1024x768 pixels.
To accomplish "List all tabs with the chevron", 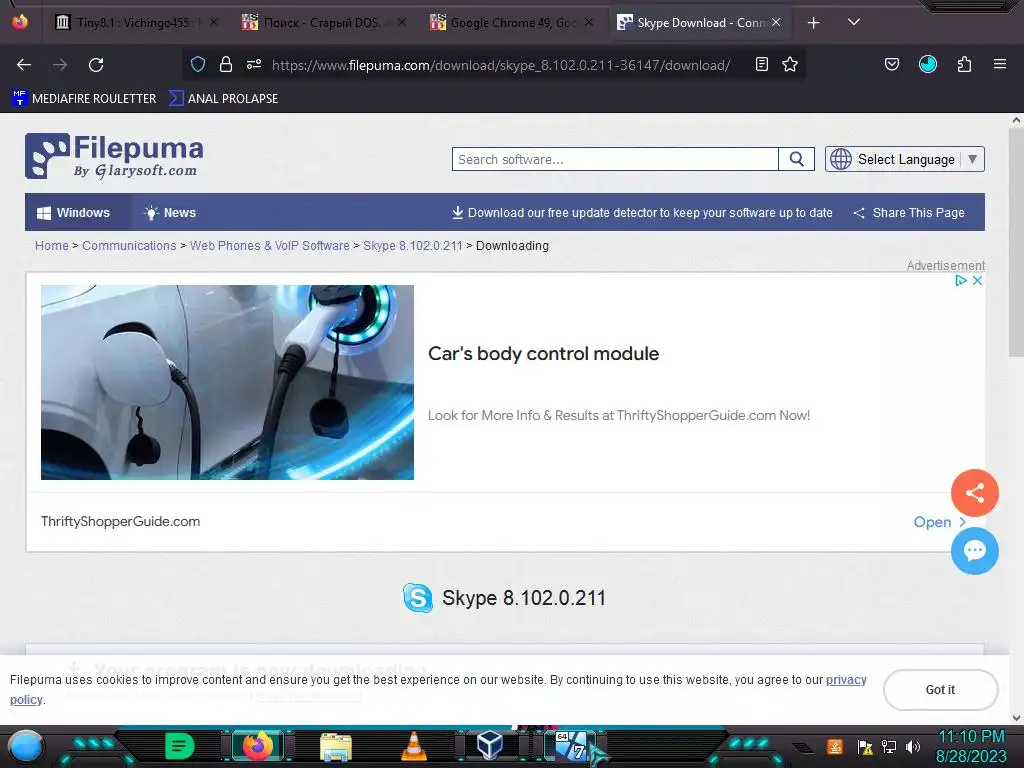I will coord(854,22).
